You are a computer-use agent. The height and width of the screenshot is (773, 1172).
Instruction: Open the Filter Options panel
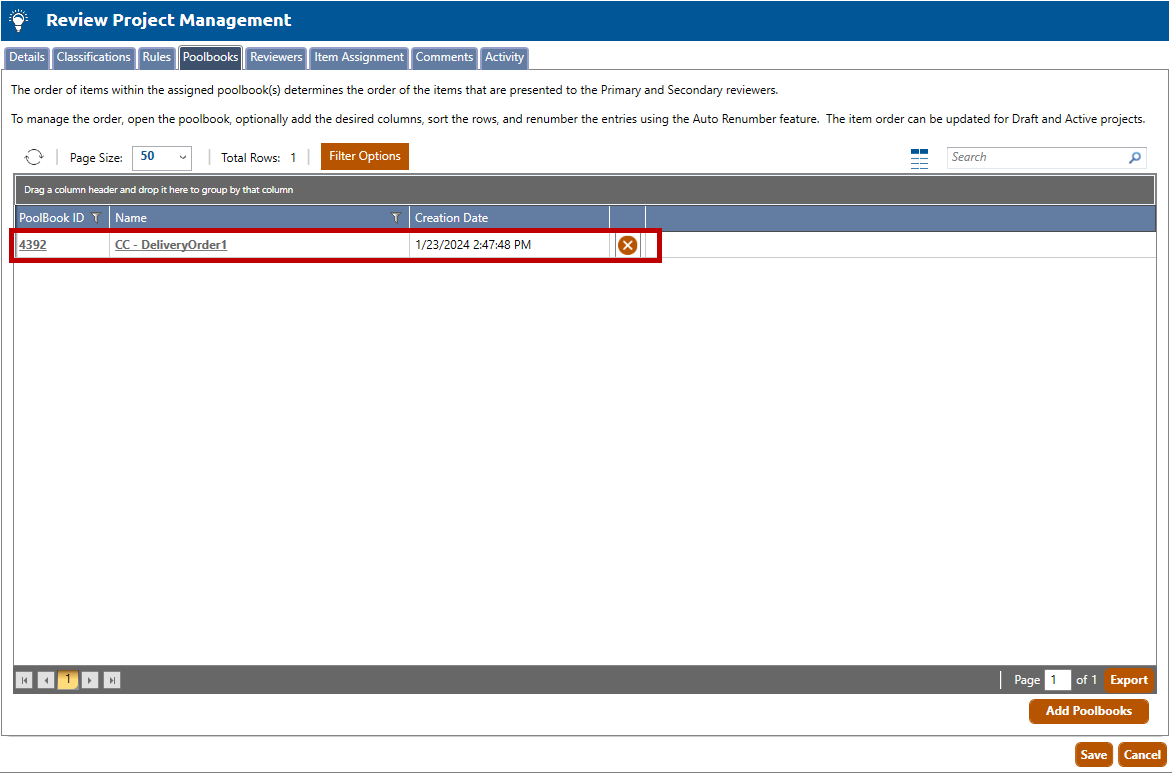pos(364,156)
